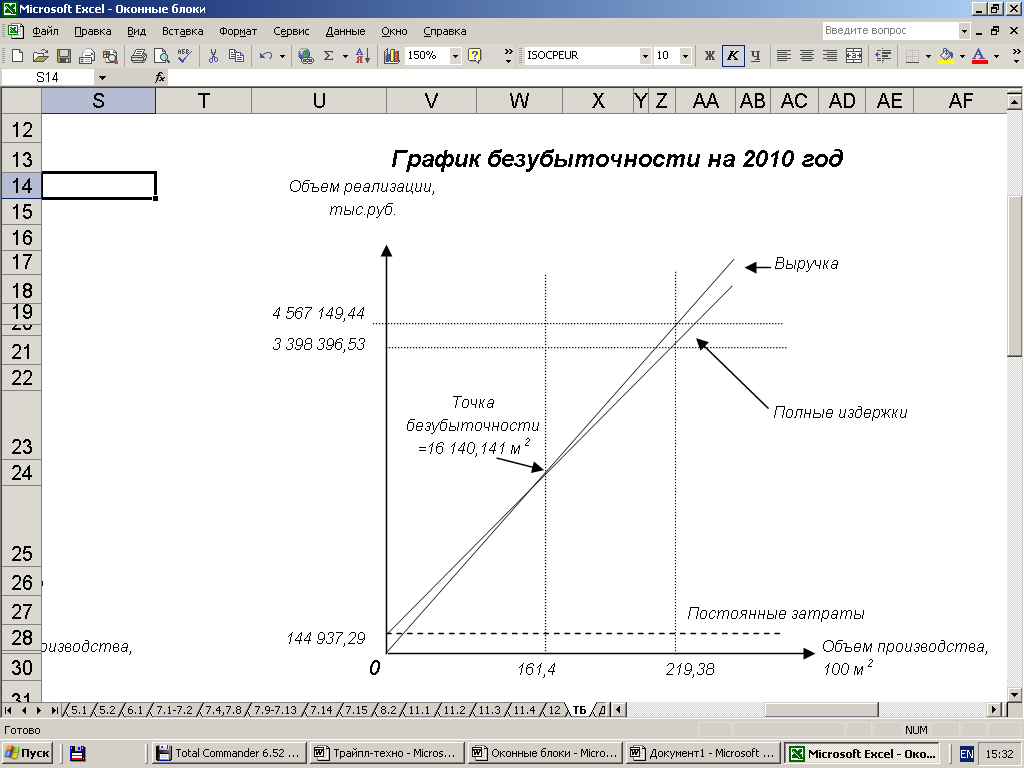The image size is (1024, 768).
Task: Expand the fill color dropdown arrow
Action: click(962, 56)
